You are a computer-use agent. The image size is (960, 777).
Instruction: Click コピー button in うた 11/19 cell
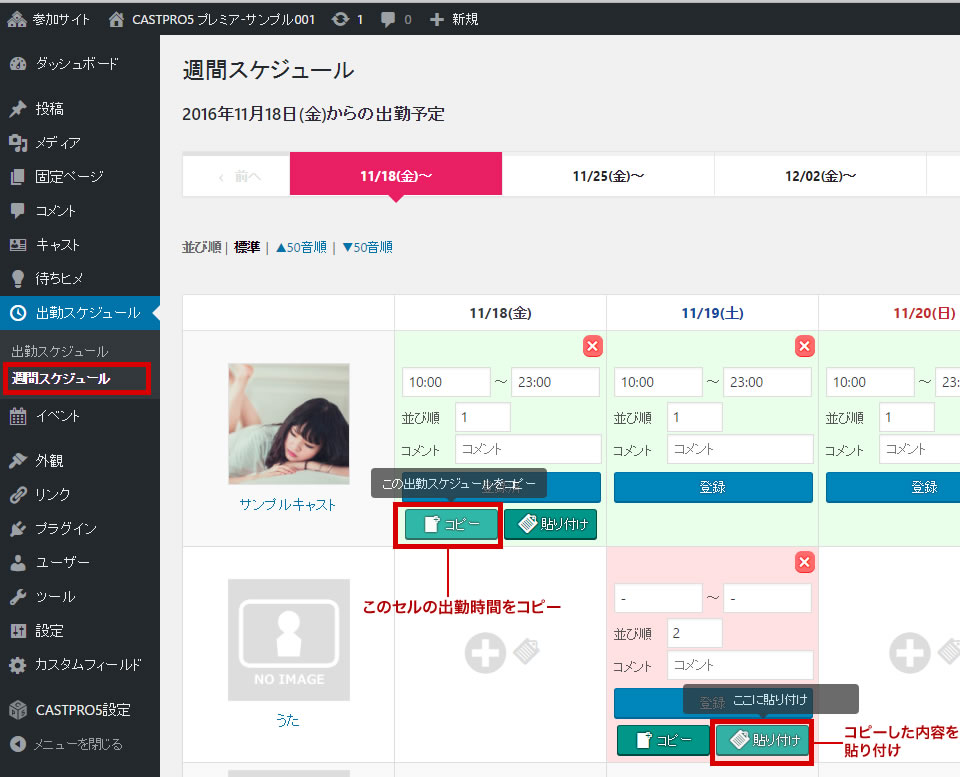tap(663, 740)
